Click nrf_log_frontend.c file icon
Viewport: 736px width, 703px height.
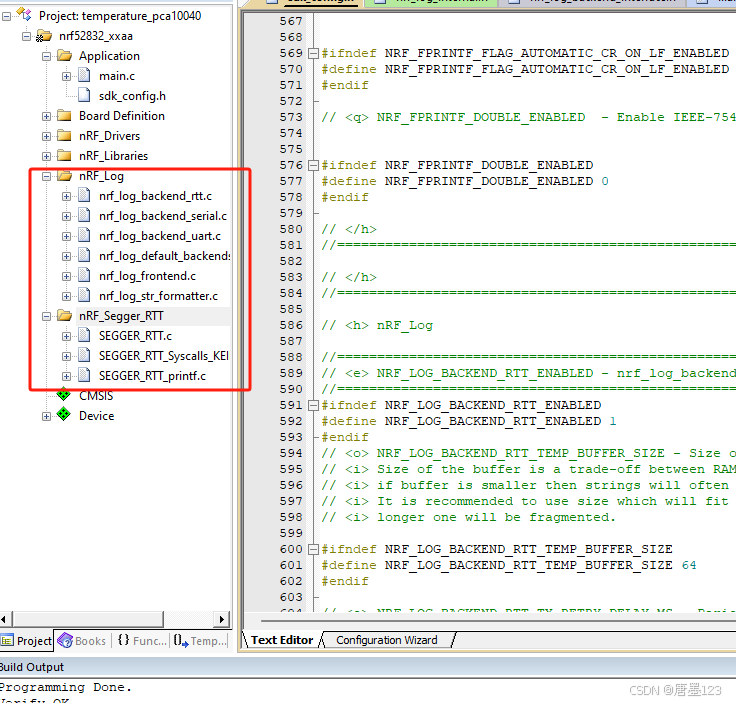pos(84,275)
